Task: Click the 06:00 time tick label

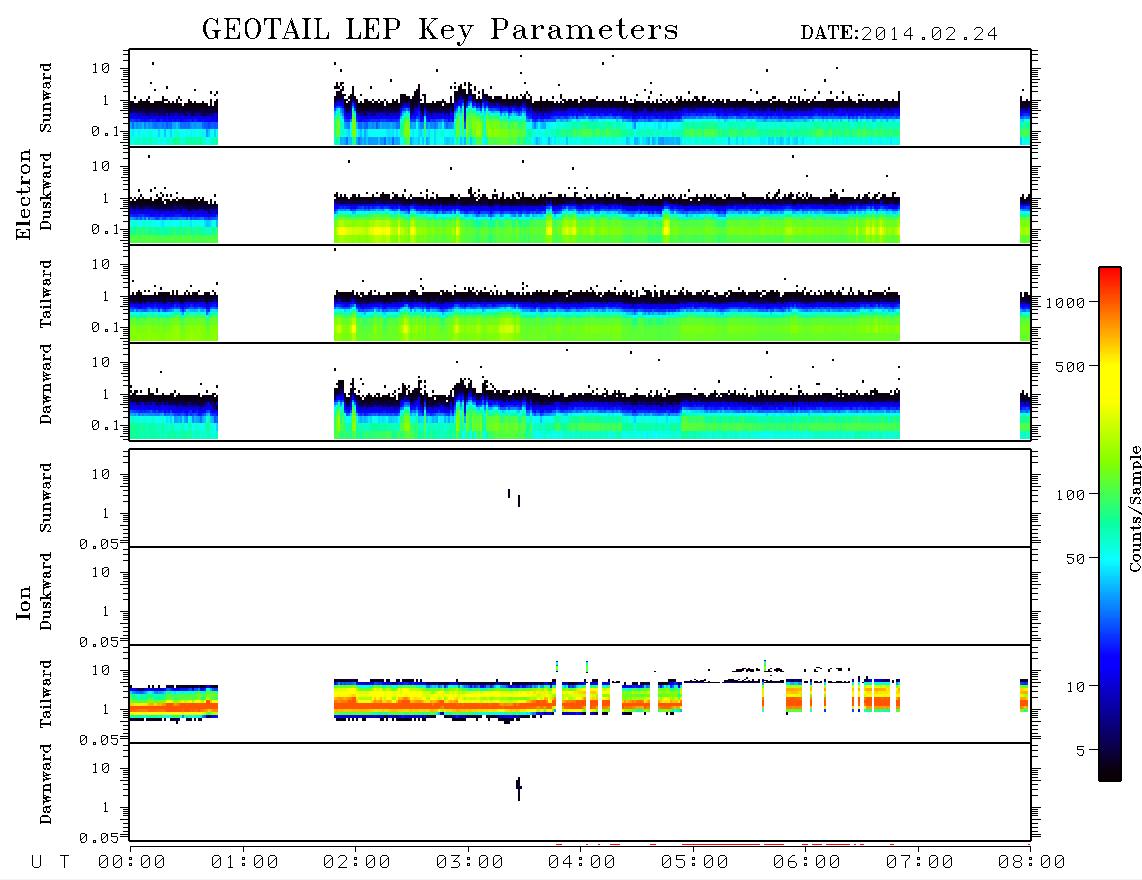Action: click(807, 862)
